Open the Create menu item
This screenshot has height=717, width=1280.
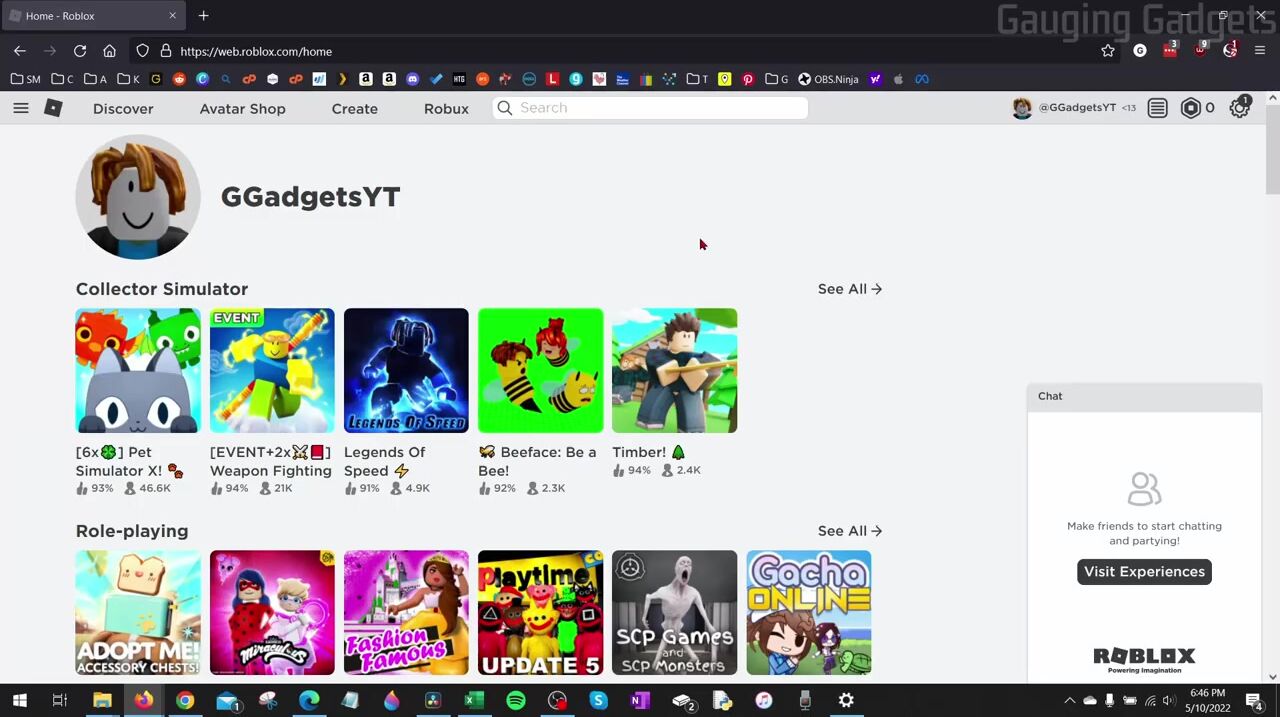354,108
